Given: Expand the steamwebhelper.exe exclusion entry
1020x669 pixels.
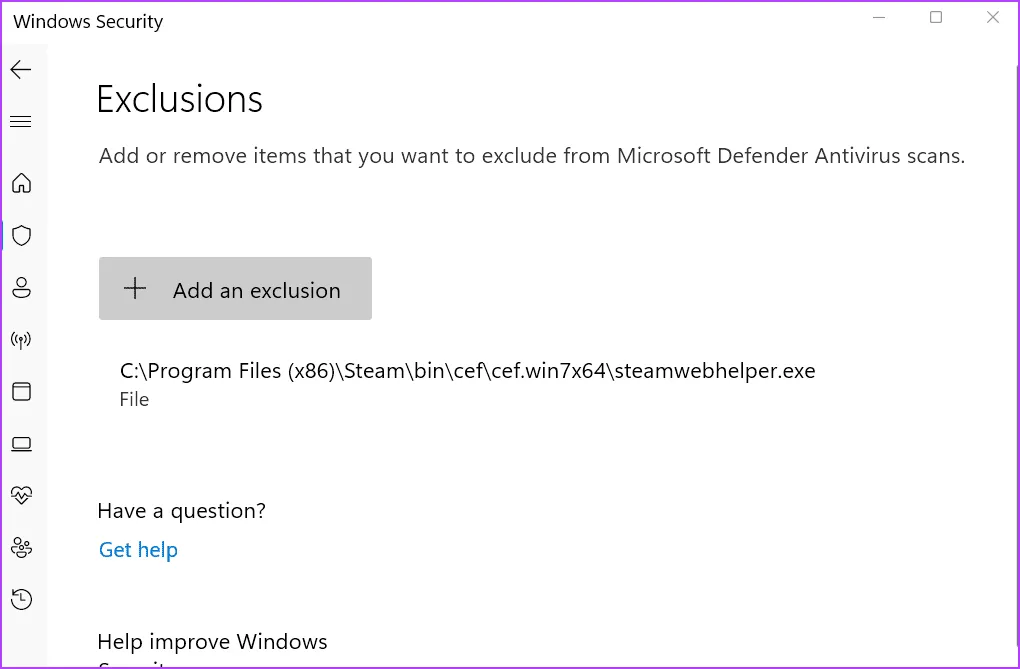Looking at the screenshot, I should [x=467, y=383].
